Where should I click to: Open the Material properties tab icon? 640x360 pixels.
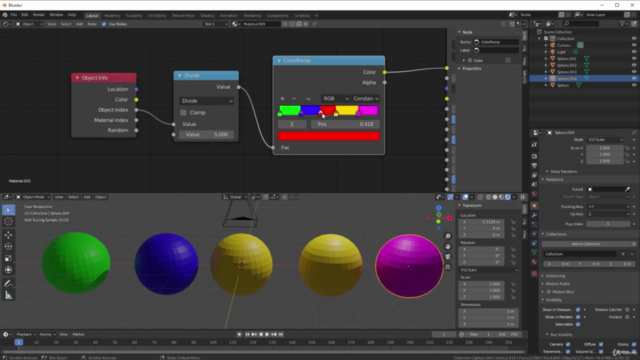(534, 262)
